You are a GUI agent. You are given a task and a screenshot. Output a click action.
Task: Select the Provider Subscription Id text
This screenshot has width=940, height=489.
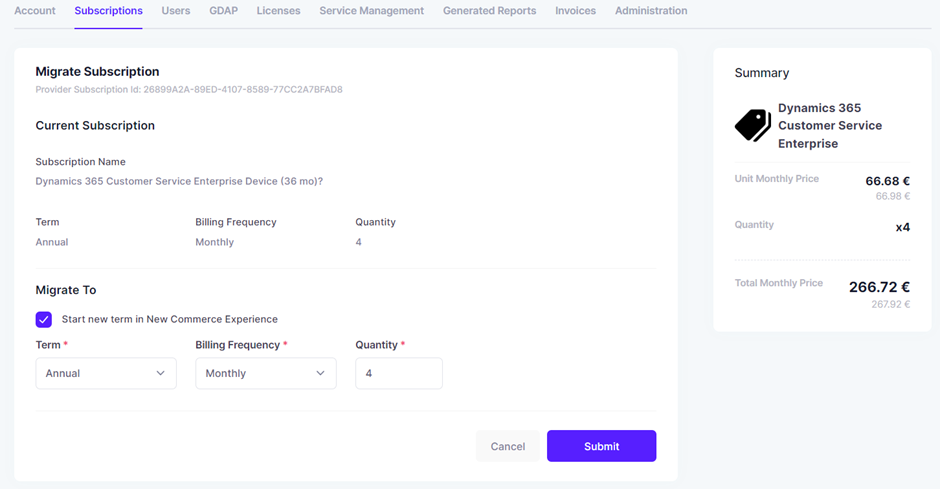[189, 89]
